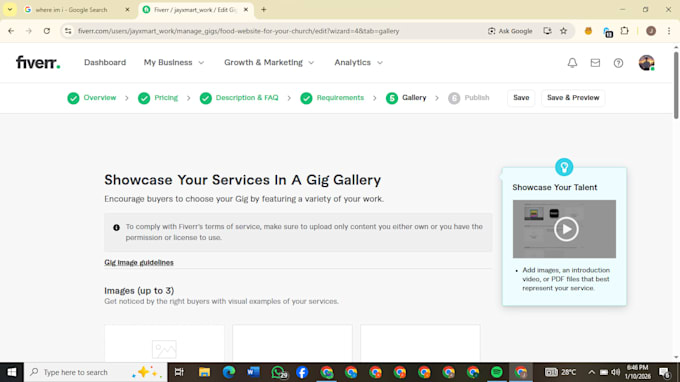Screen dimensions: 680x382
Task: Open the Fiverr notifications bell
Action: (572, 63)
